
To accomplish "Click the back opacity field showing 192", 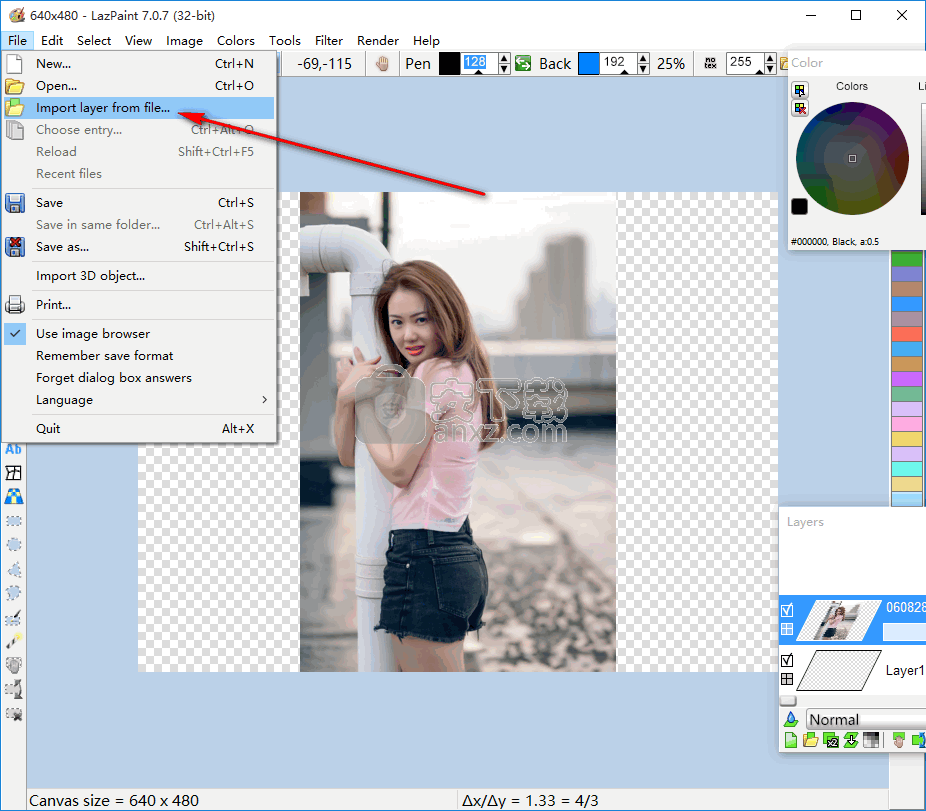I will (619, 63).
